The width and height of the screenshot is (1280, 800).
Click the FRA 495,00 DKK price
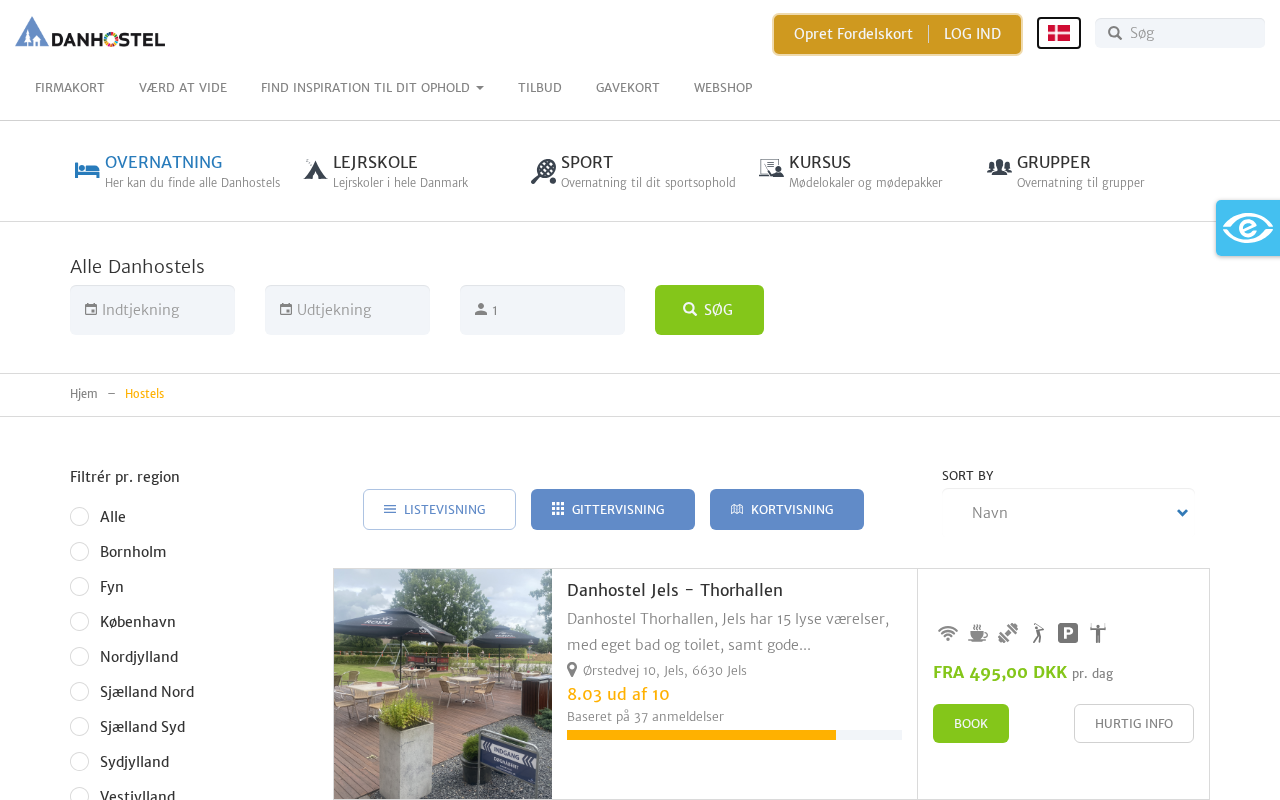click(x=1000, y=672)
